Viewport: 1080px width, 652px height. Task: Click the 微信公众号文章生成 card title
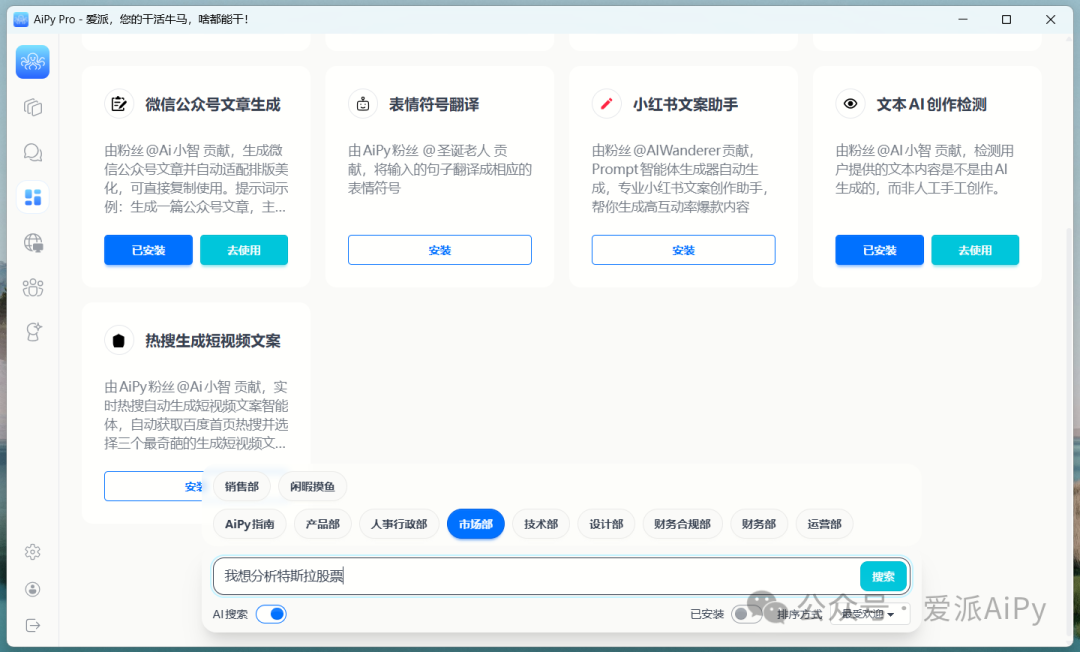(213, 105)
